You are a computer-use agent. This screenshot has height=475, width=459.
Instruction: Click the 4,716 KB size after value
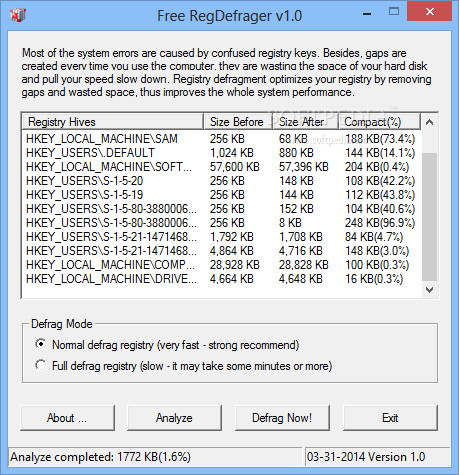pyautogui.click(x=301, y=251)
